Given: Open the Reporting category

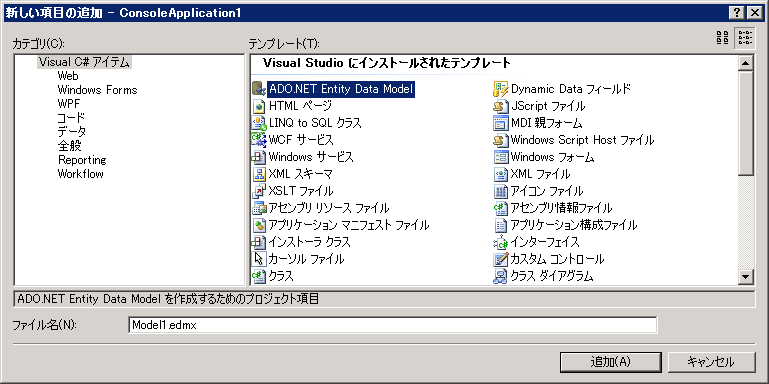Looking at the screenshot, I should tap(82, 160).
